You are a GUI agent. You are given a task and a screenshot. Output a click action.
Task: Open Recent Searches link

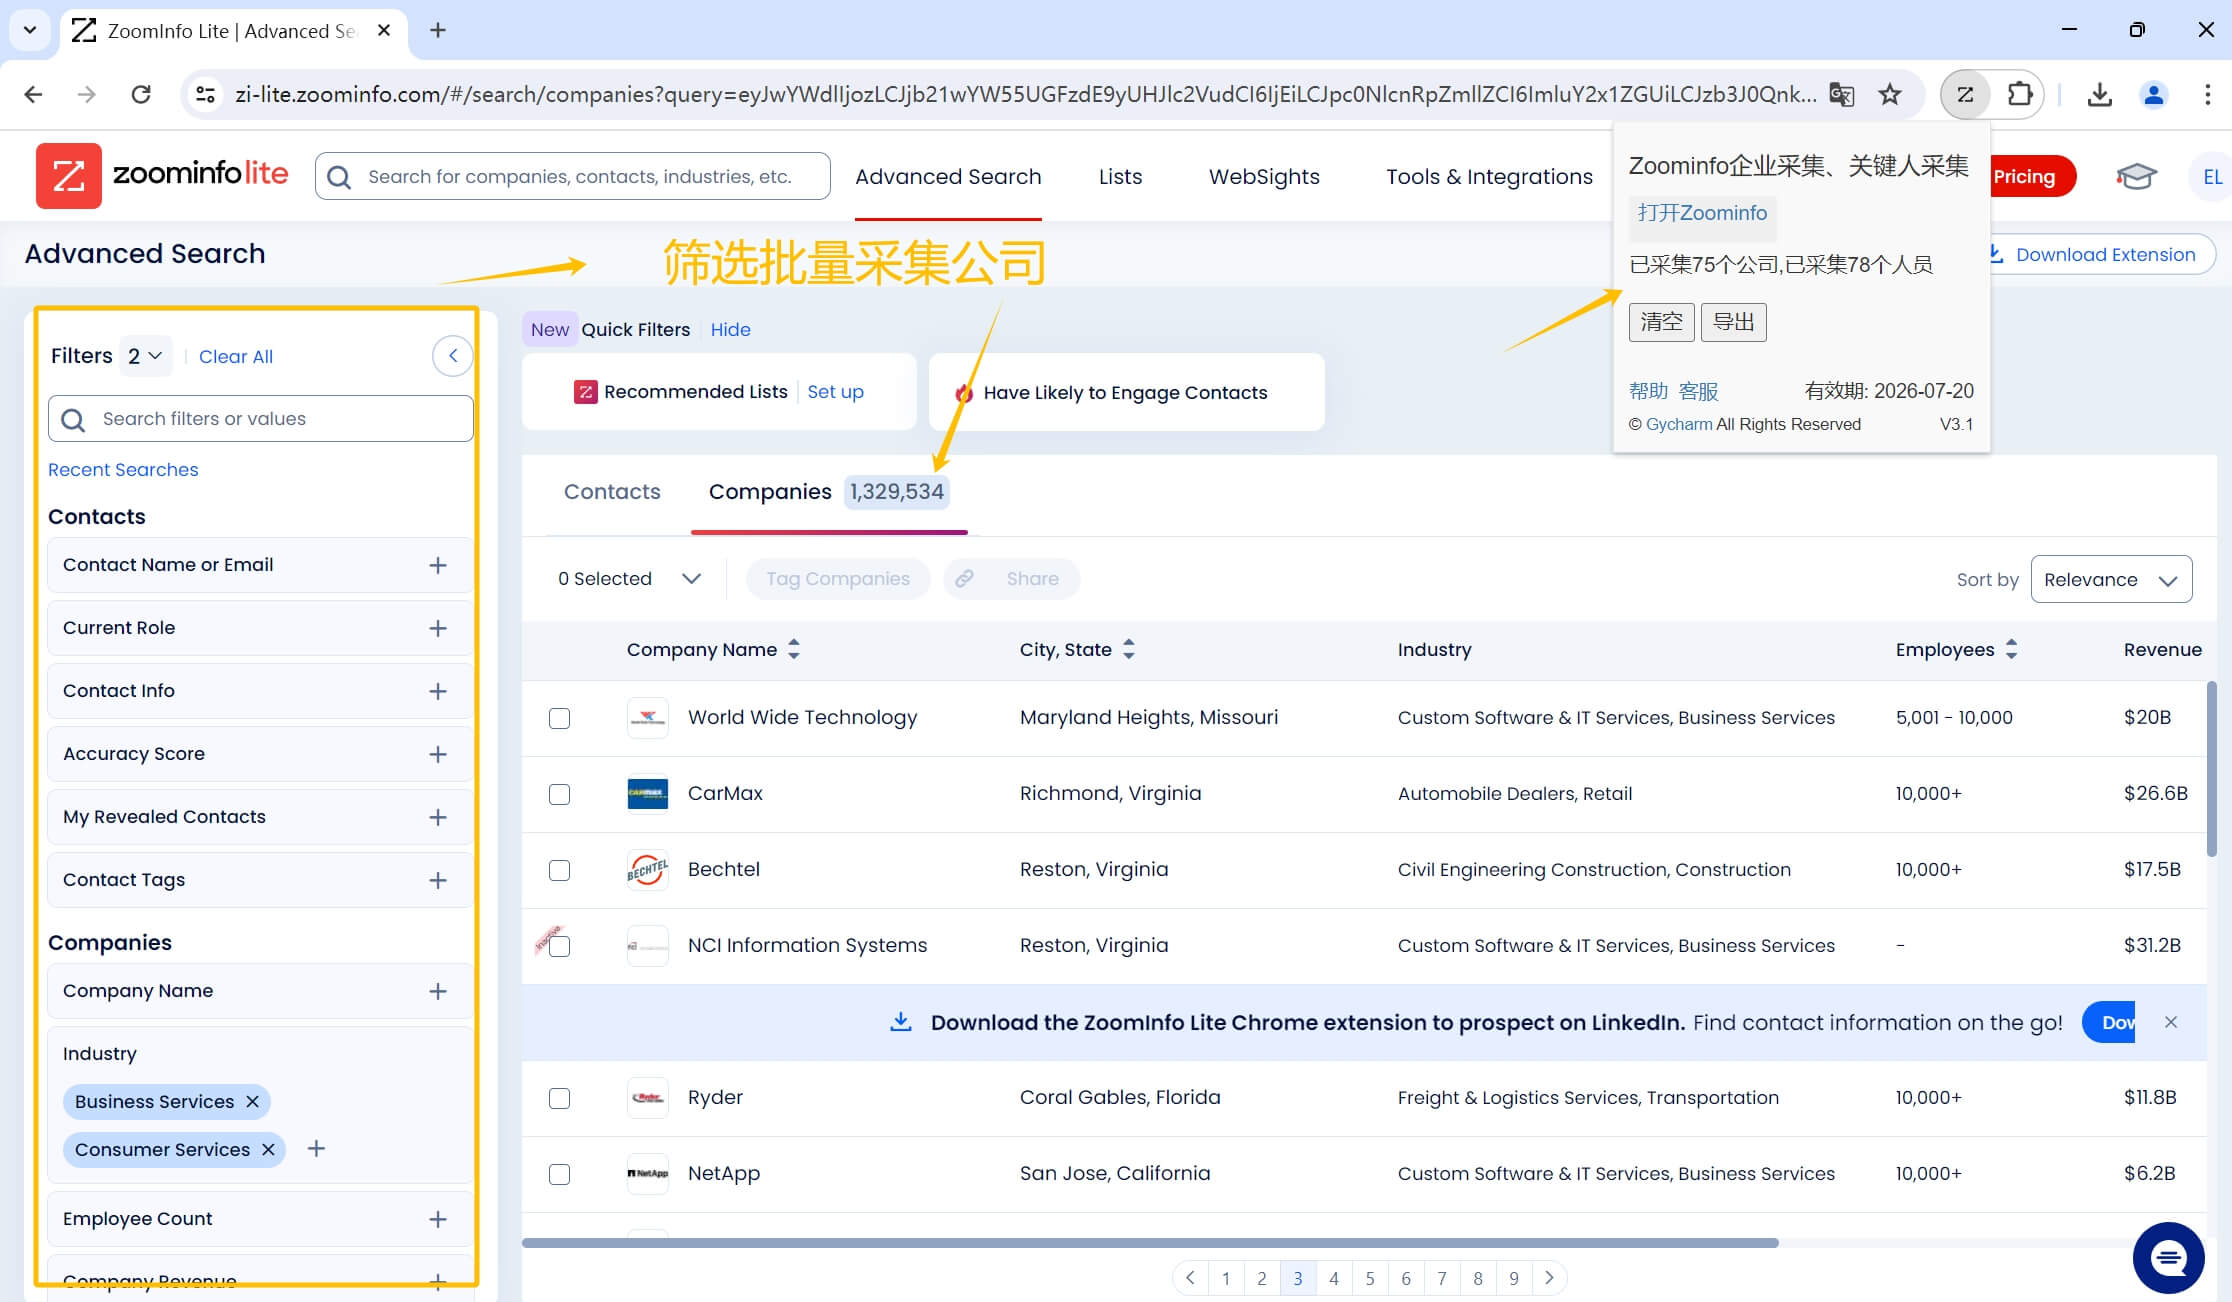pyautogui.click(x=123, y=469)
